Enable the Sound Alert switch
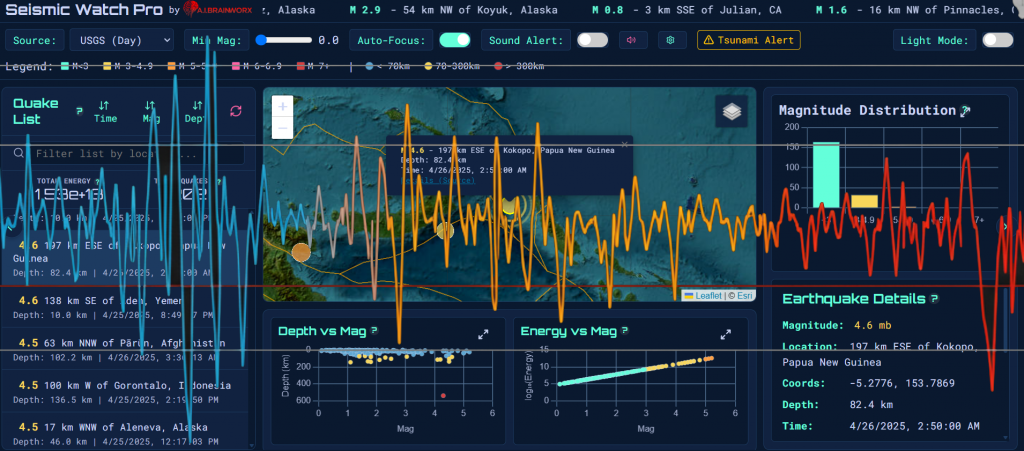Screen dimensions: 1024x451 point(592,41)
